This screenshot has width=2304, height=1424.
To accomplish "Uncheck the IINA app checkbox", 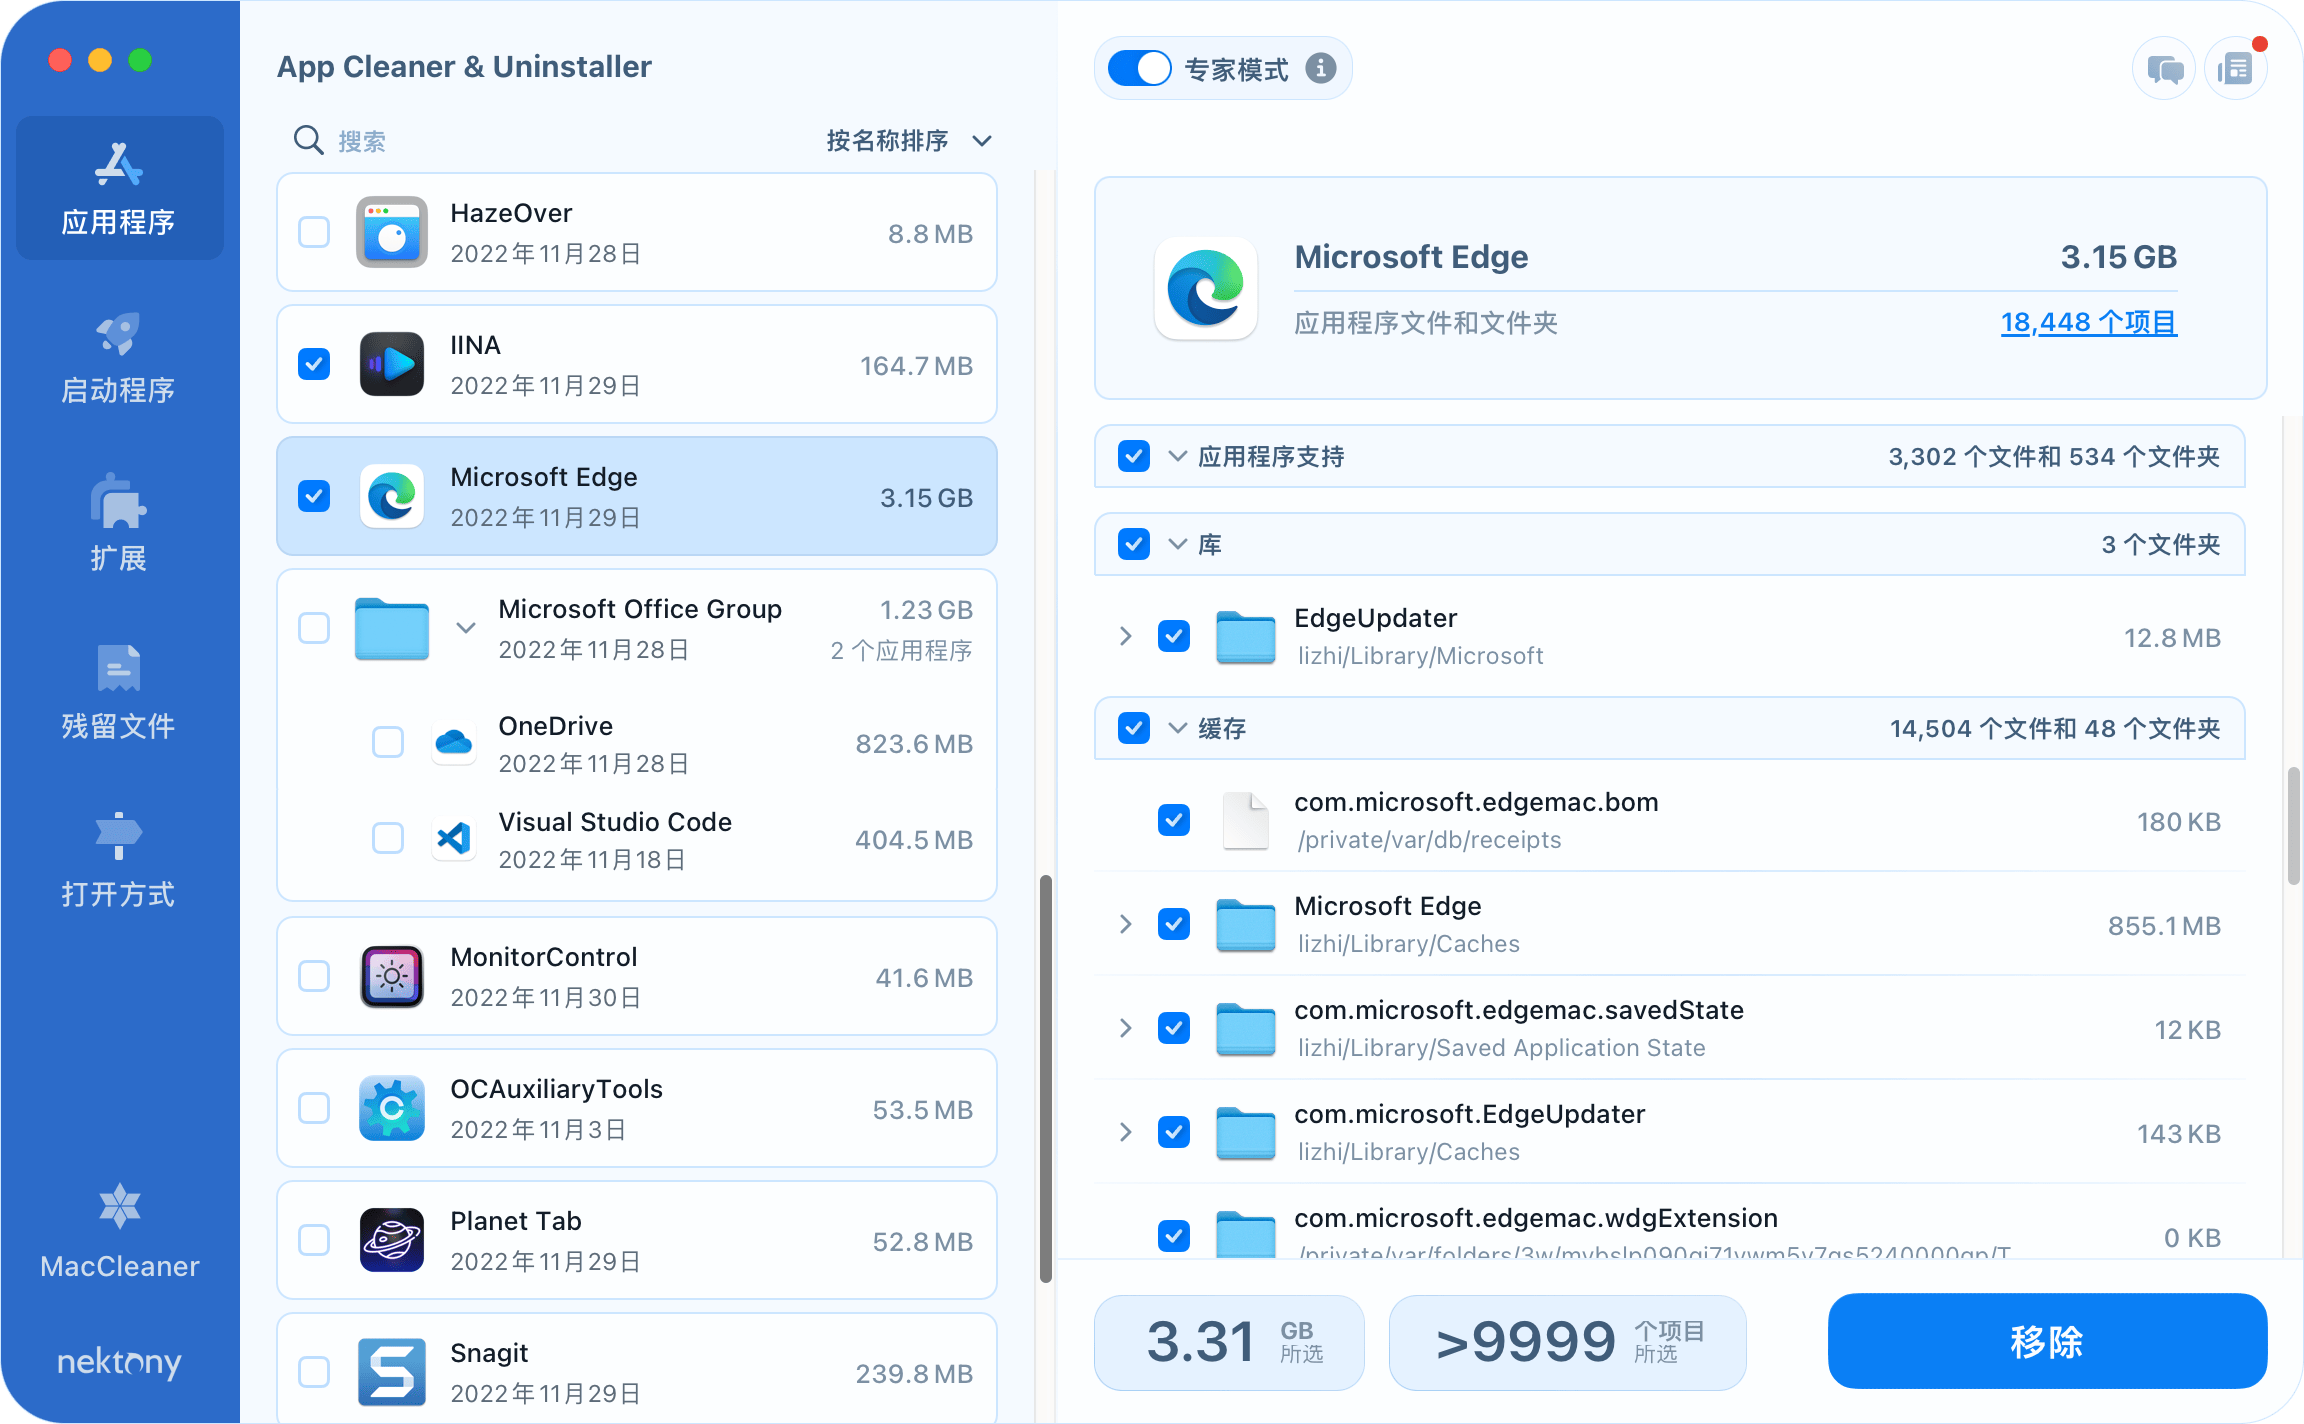I will (x=314, y=364).
